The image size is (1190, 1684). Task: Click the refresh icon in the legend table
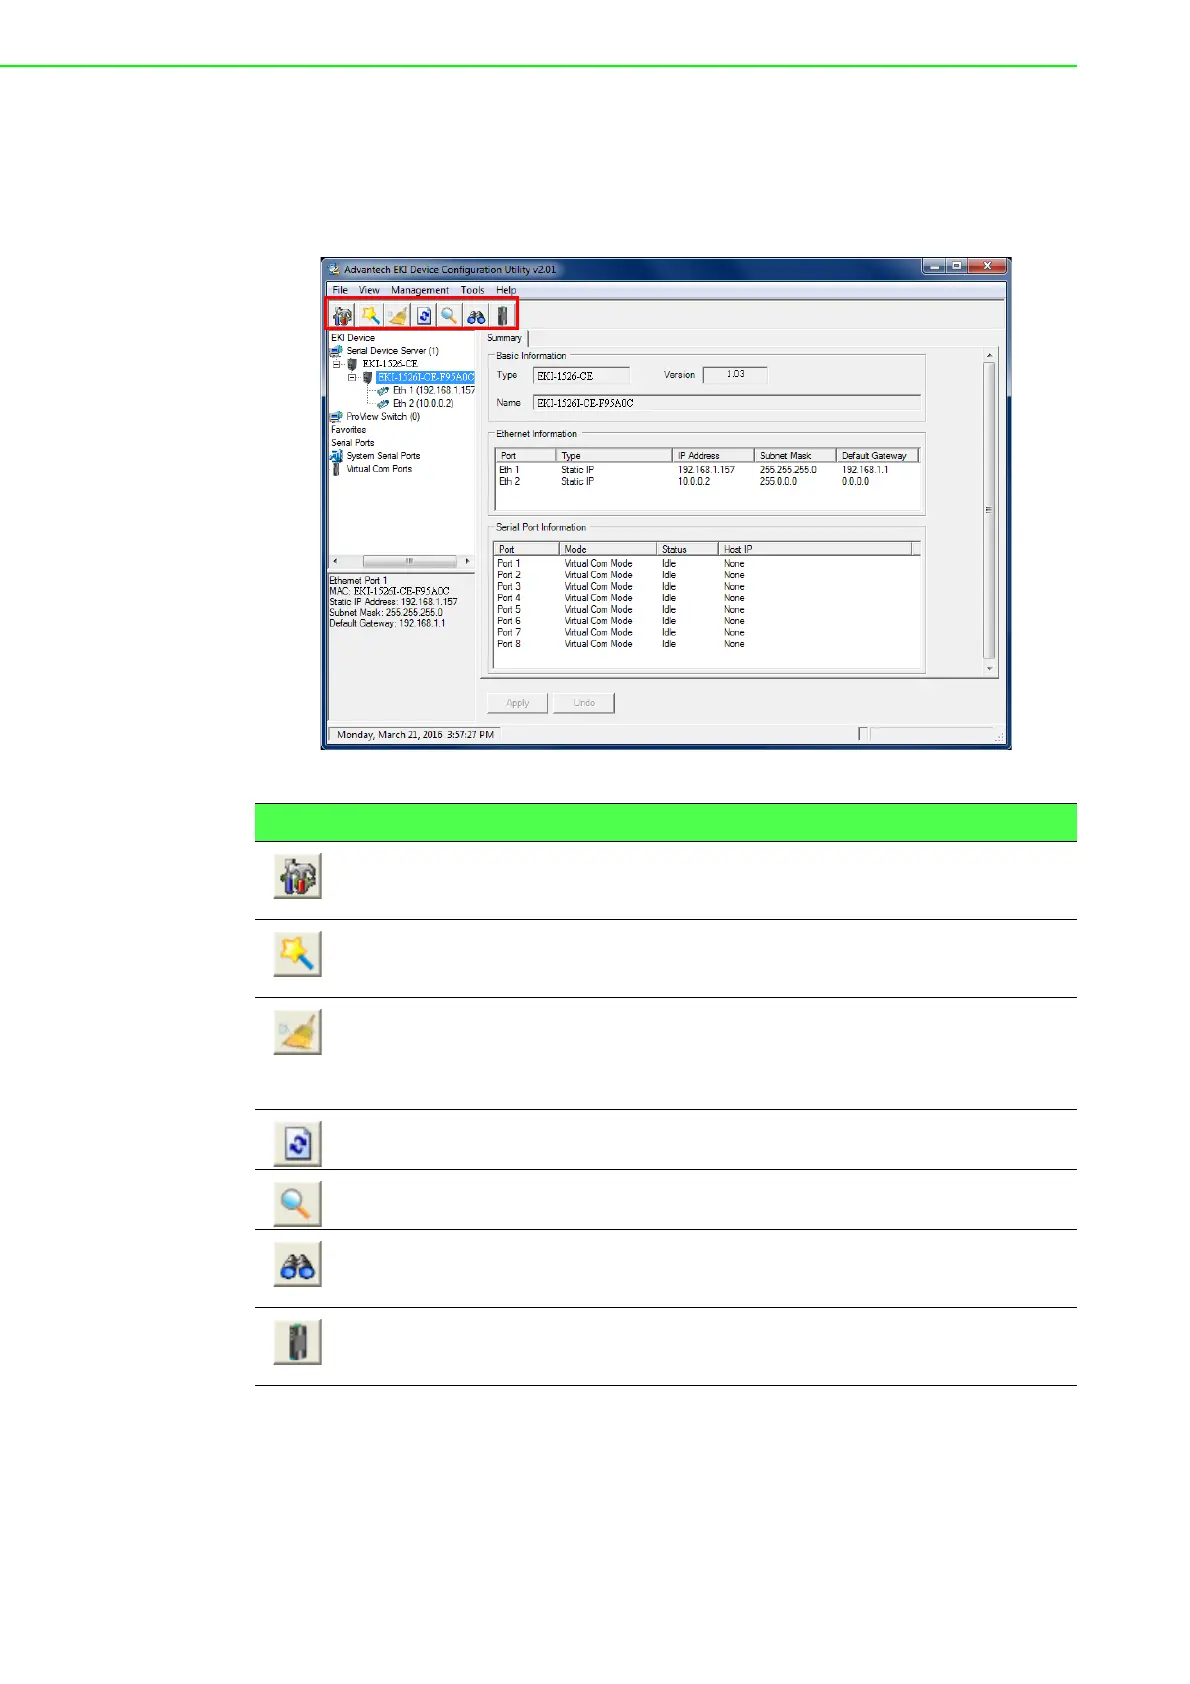pyautogui.click(x=298, y=1144)
